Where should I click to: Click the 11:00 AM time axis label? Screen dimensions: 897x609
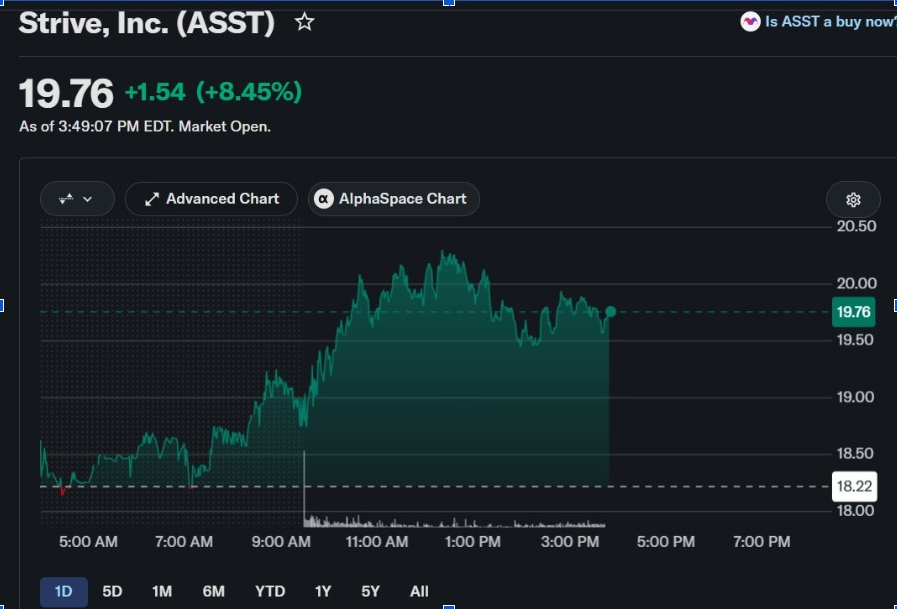point(377,542)
